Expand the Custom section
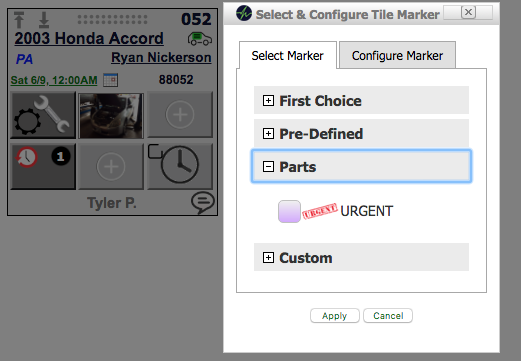Image resolution: width=521 pixels, height=361 pixels. click(361, 257)
